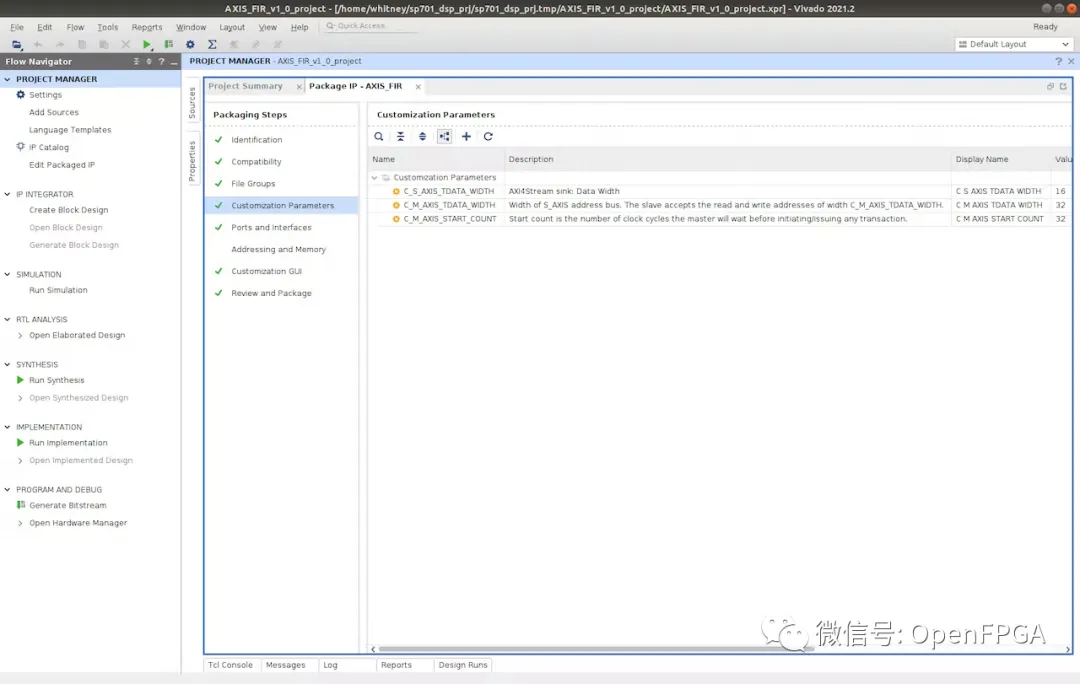Screen dimensions: 1080x684
Task: Open the File menu
Action: click(17, 27)
